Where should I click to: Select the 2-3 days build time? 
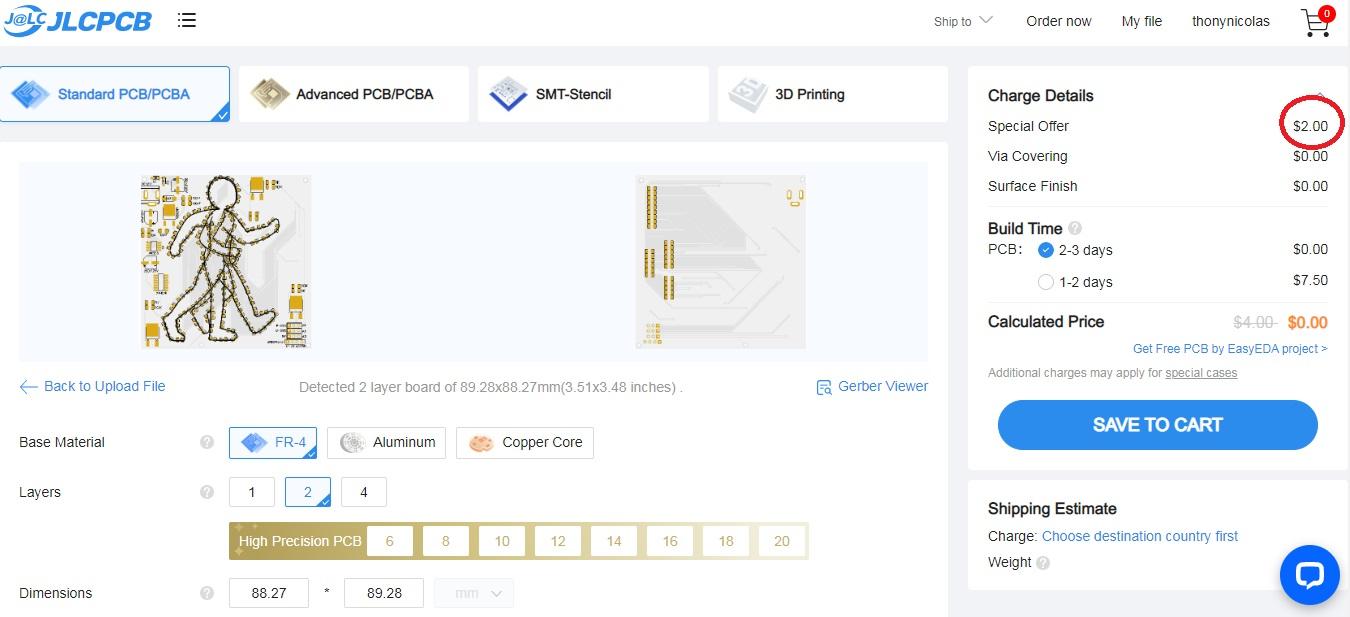[1046, 250]
